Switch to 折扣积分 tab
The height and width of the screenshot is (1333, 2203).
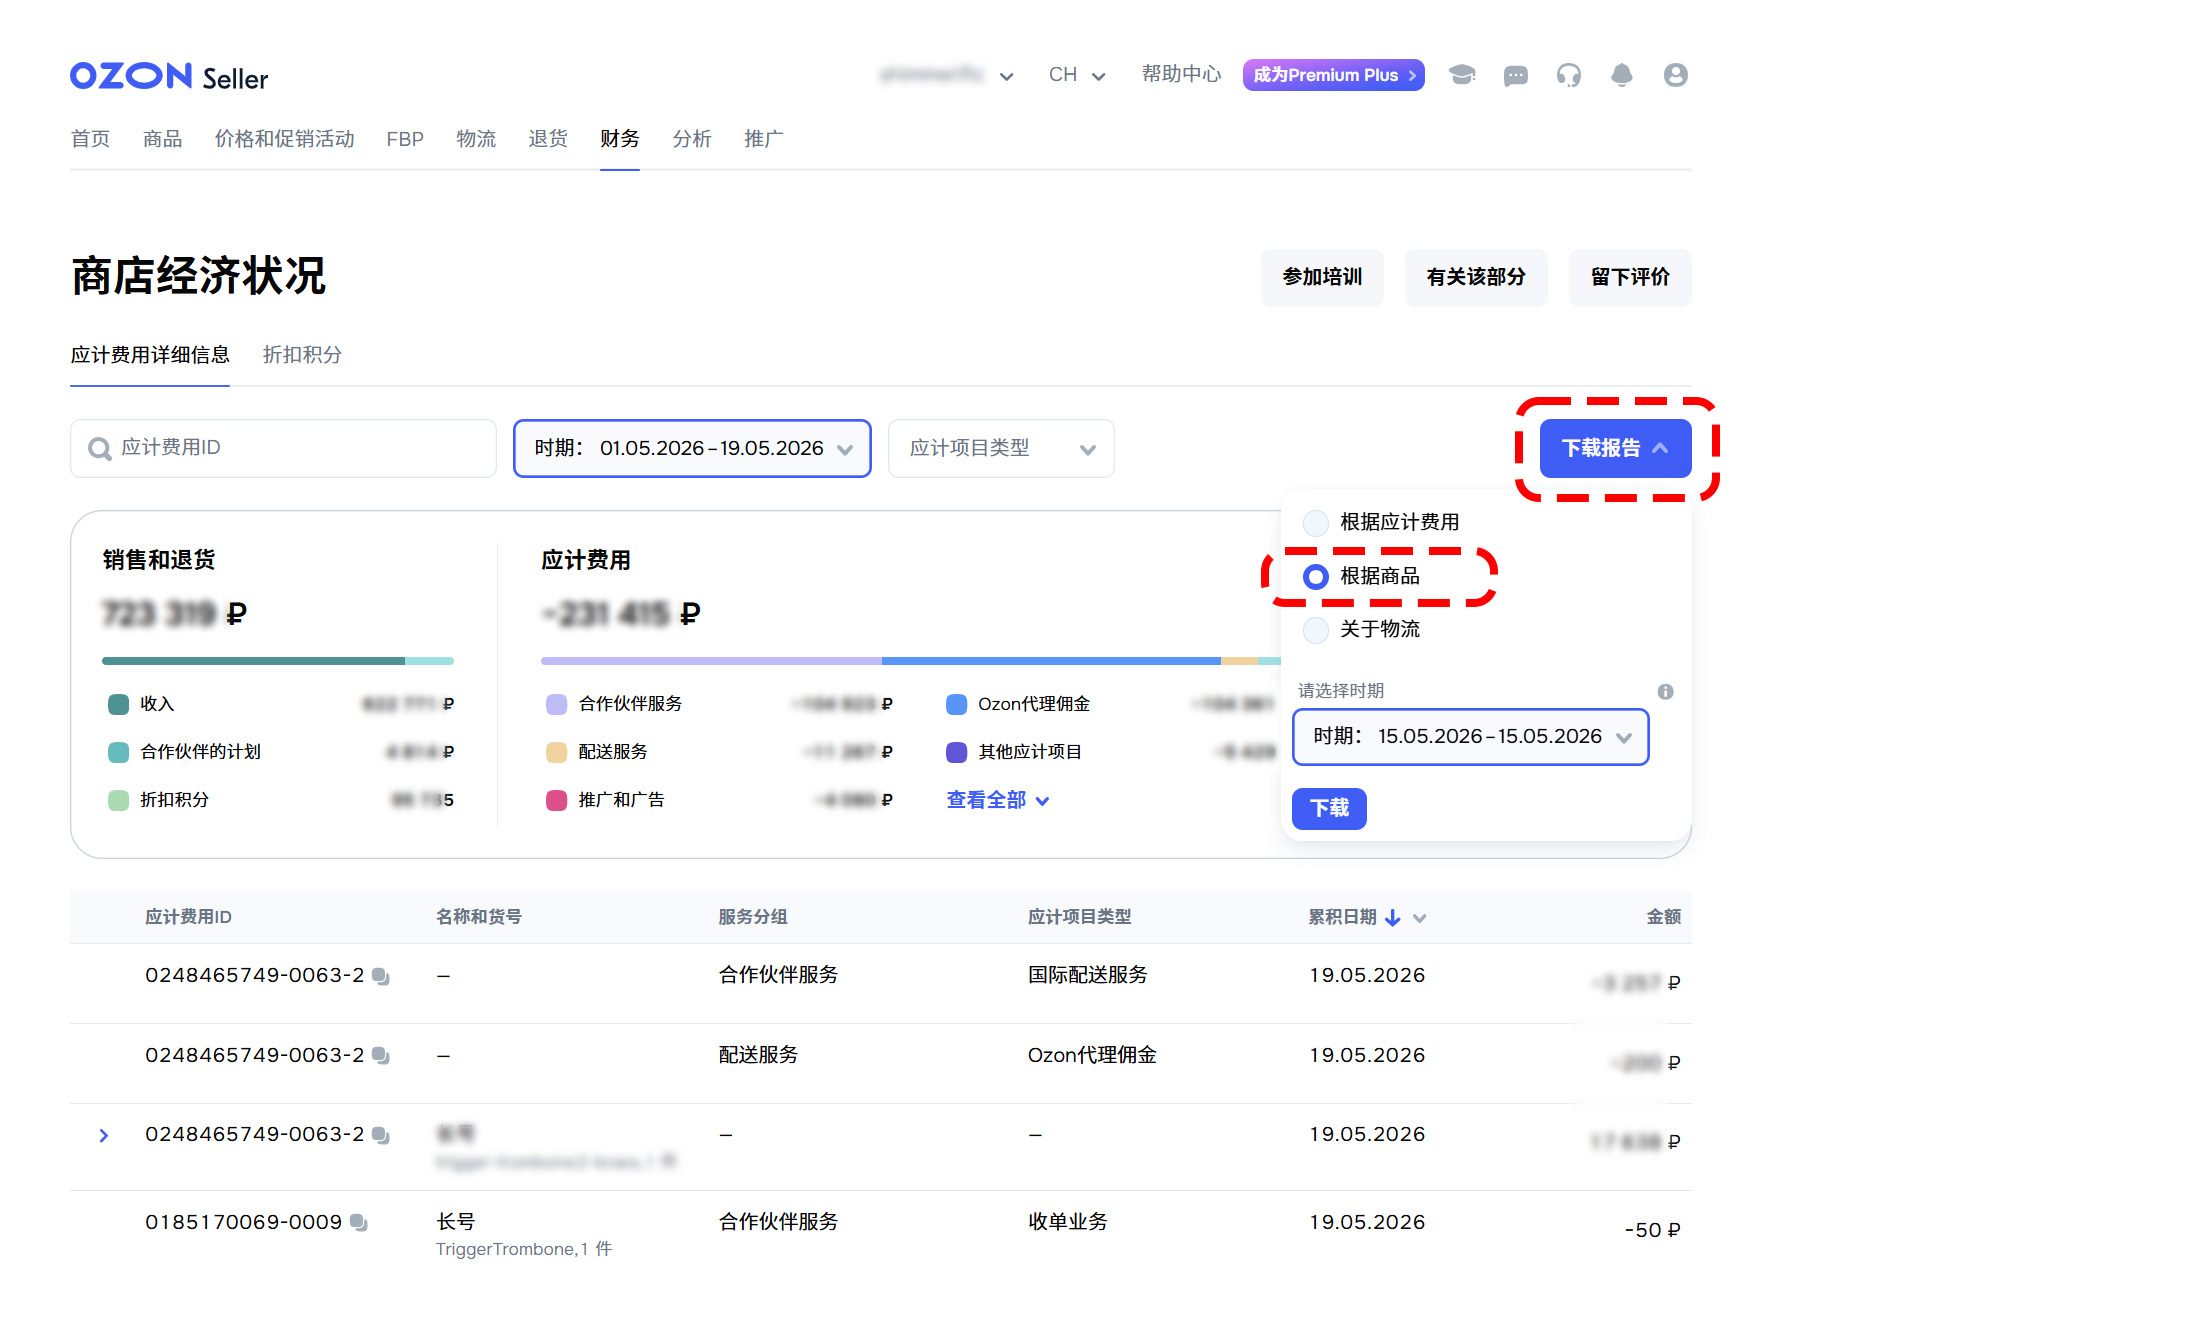302,355
